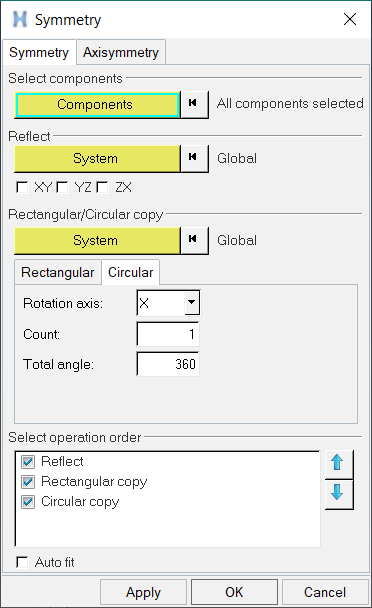372x608 pixels.
Task: Click into the Count input field
Action: pos(168,334)
